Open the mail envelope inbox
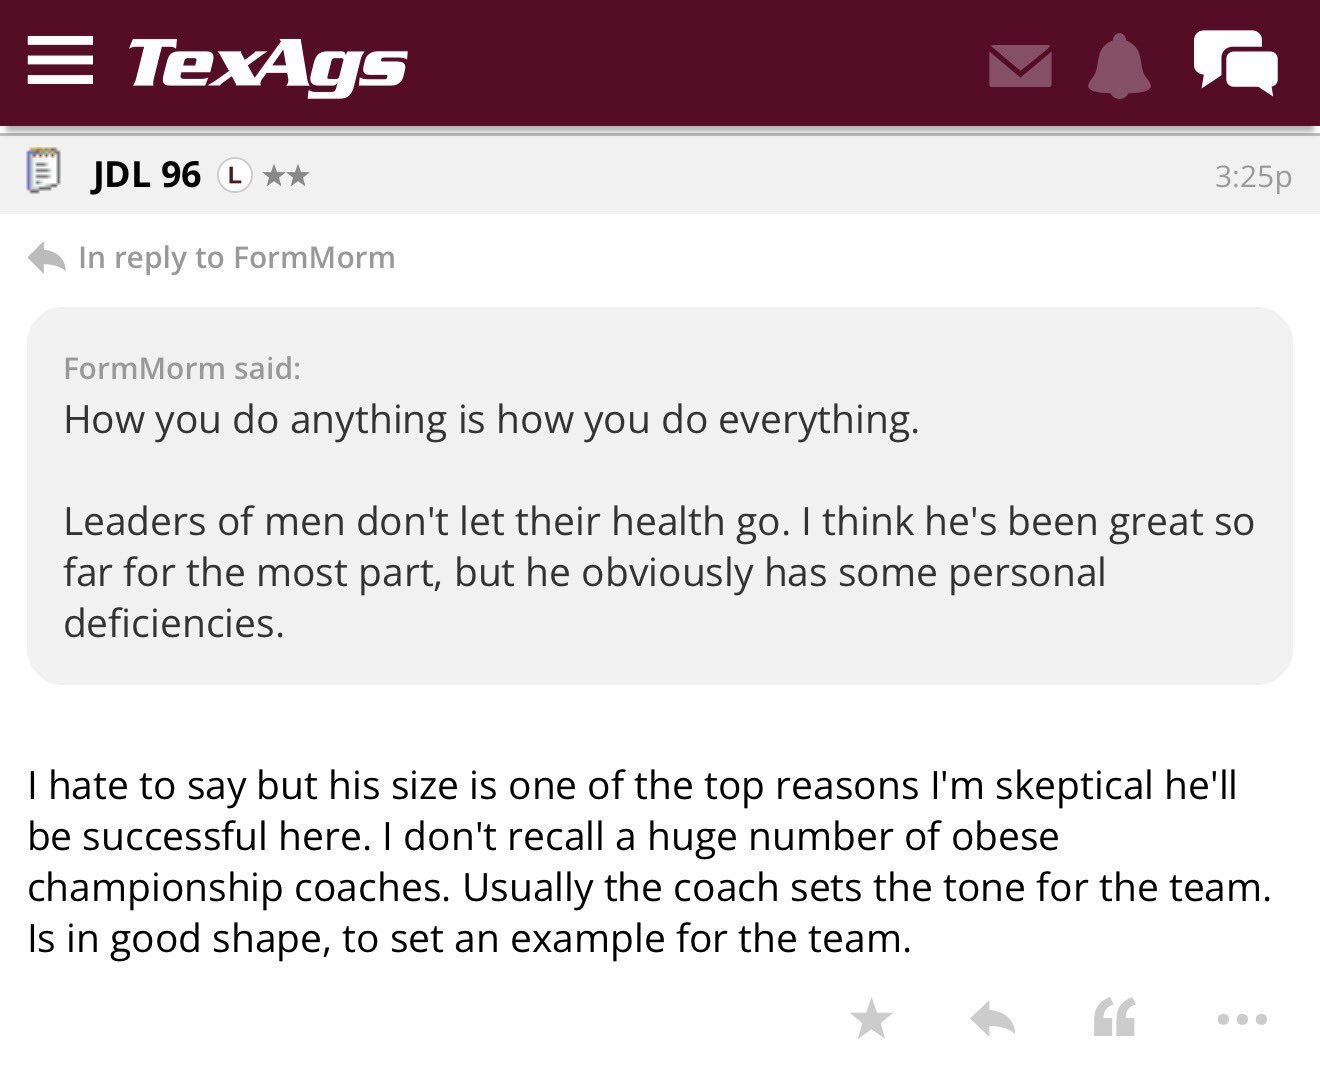This screenshot has width=1320, height=1067. (1020, 66)
